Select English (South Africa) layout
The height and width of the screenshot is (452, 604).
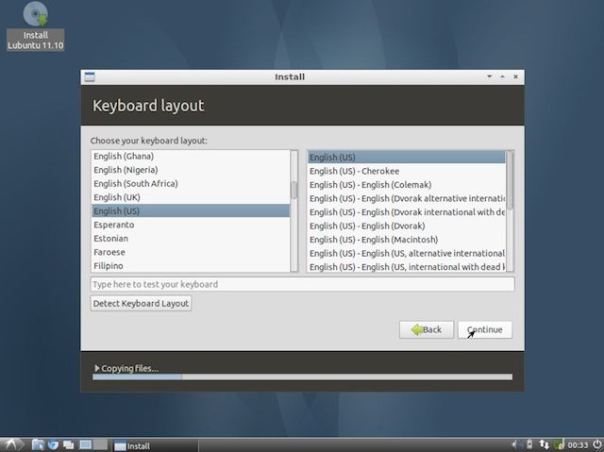click(191, 183)
